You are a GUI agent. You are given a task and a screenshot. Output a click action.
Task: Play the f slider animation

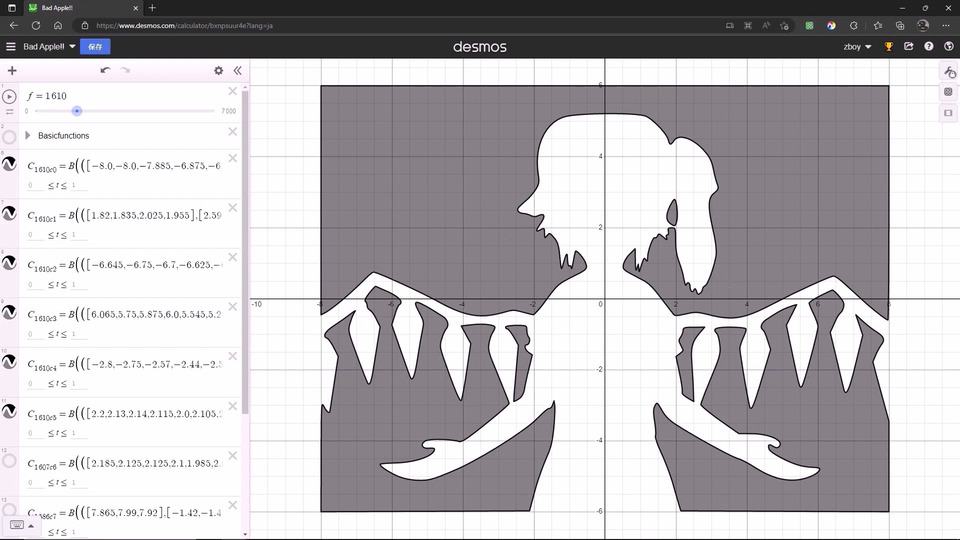9,97
